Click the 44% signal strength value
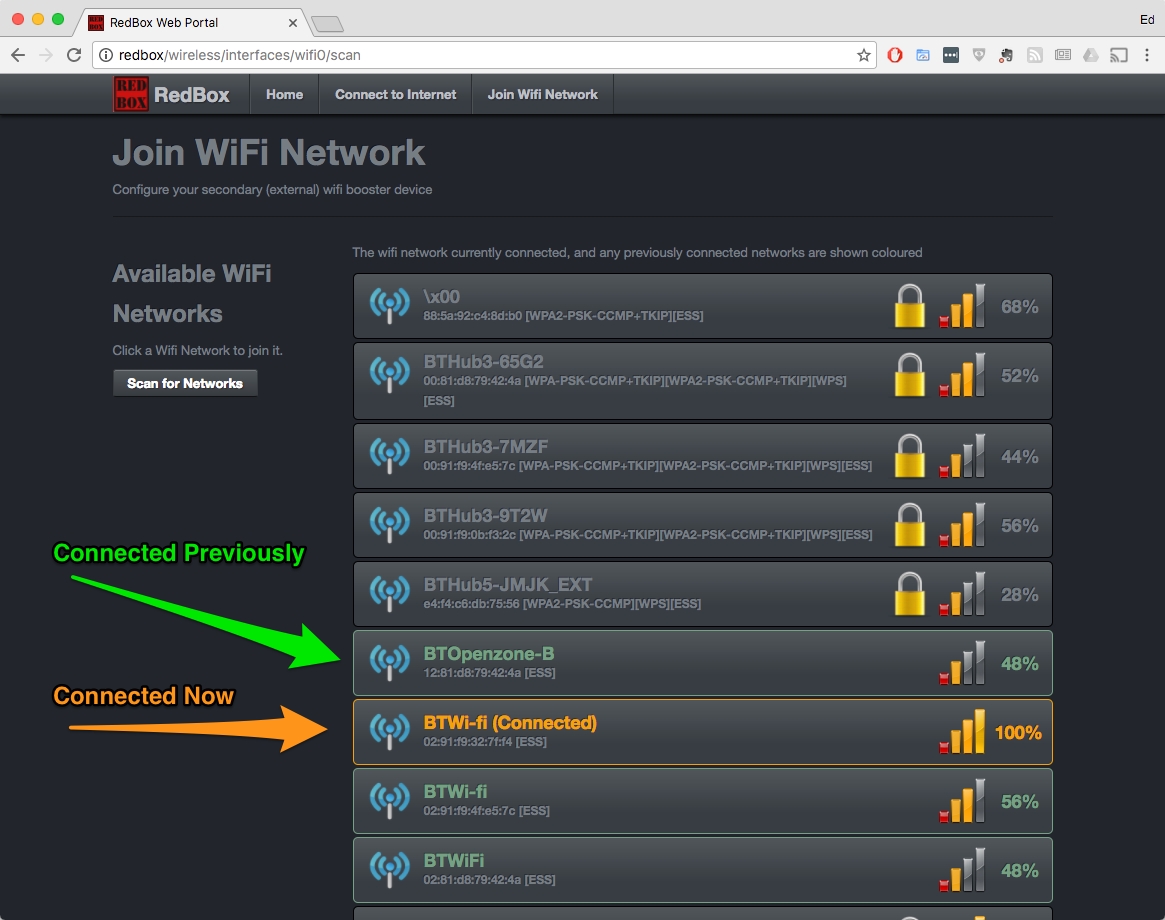Image resolution: width=1165 pixels, height=920 pixels. tap(1019, 456)
